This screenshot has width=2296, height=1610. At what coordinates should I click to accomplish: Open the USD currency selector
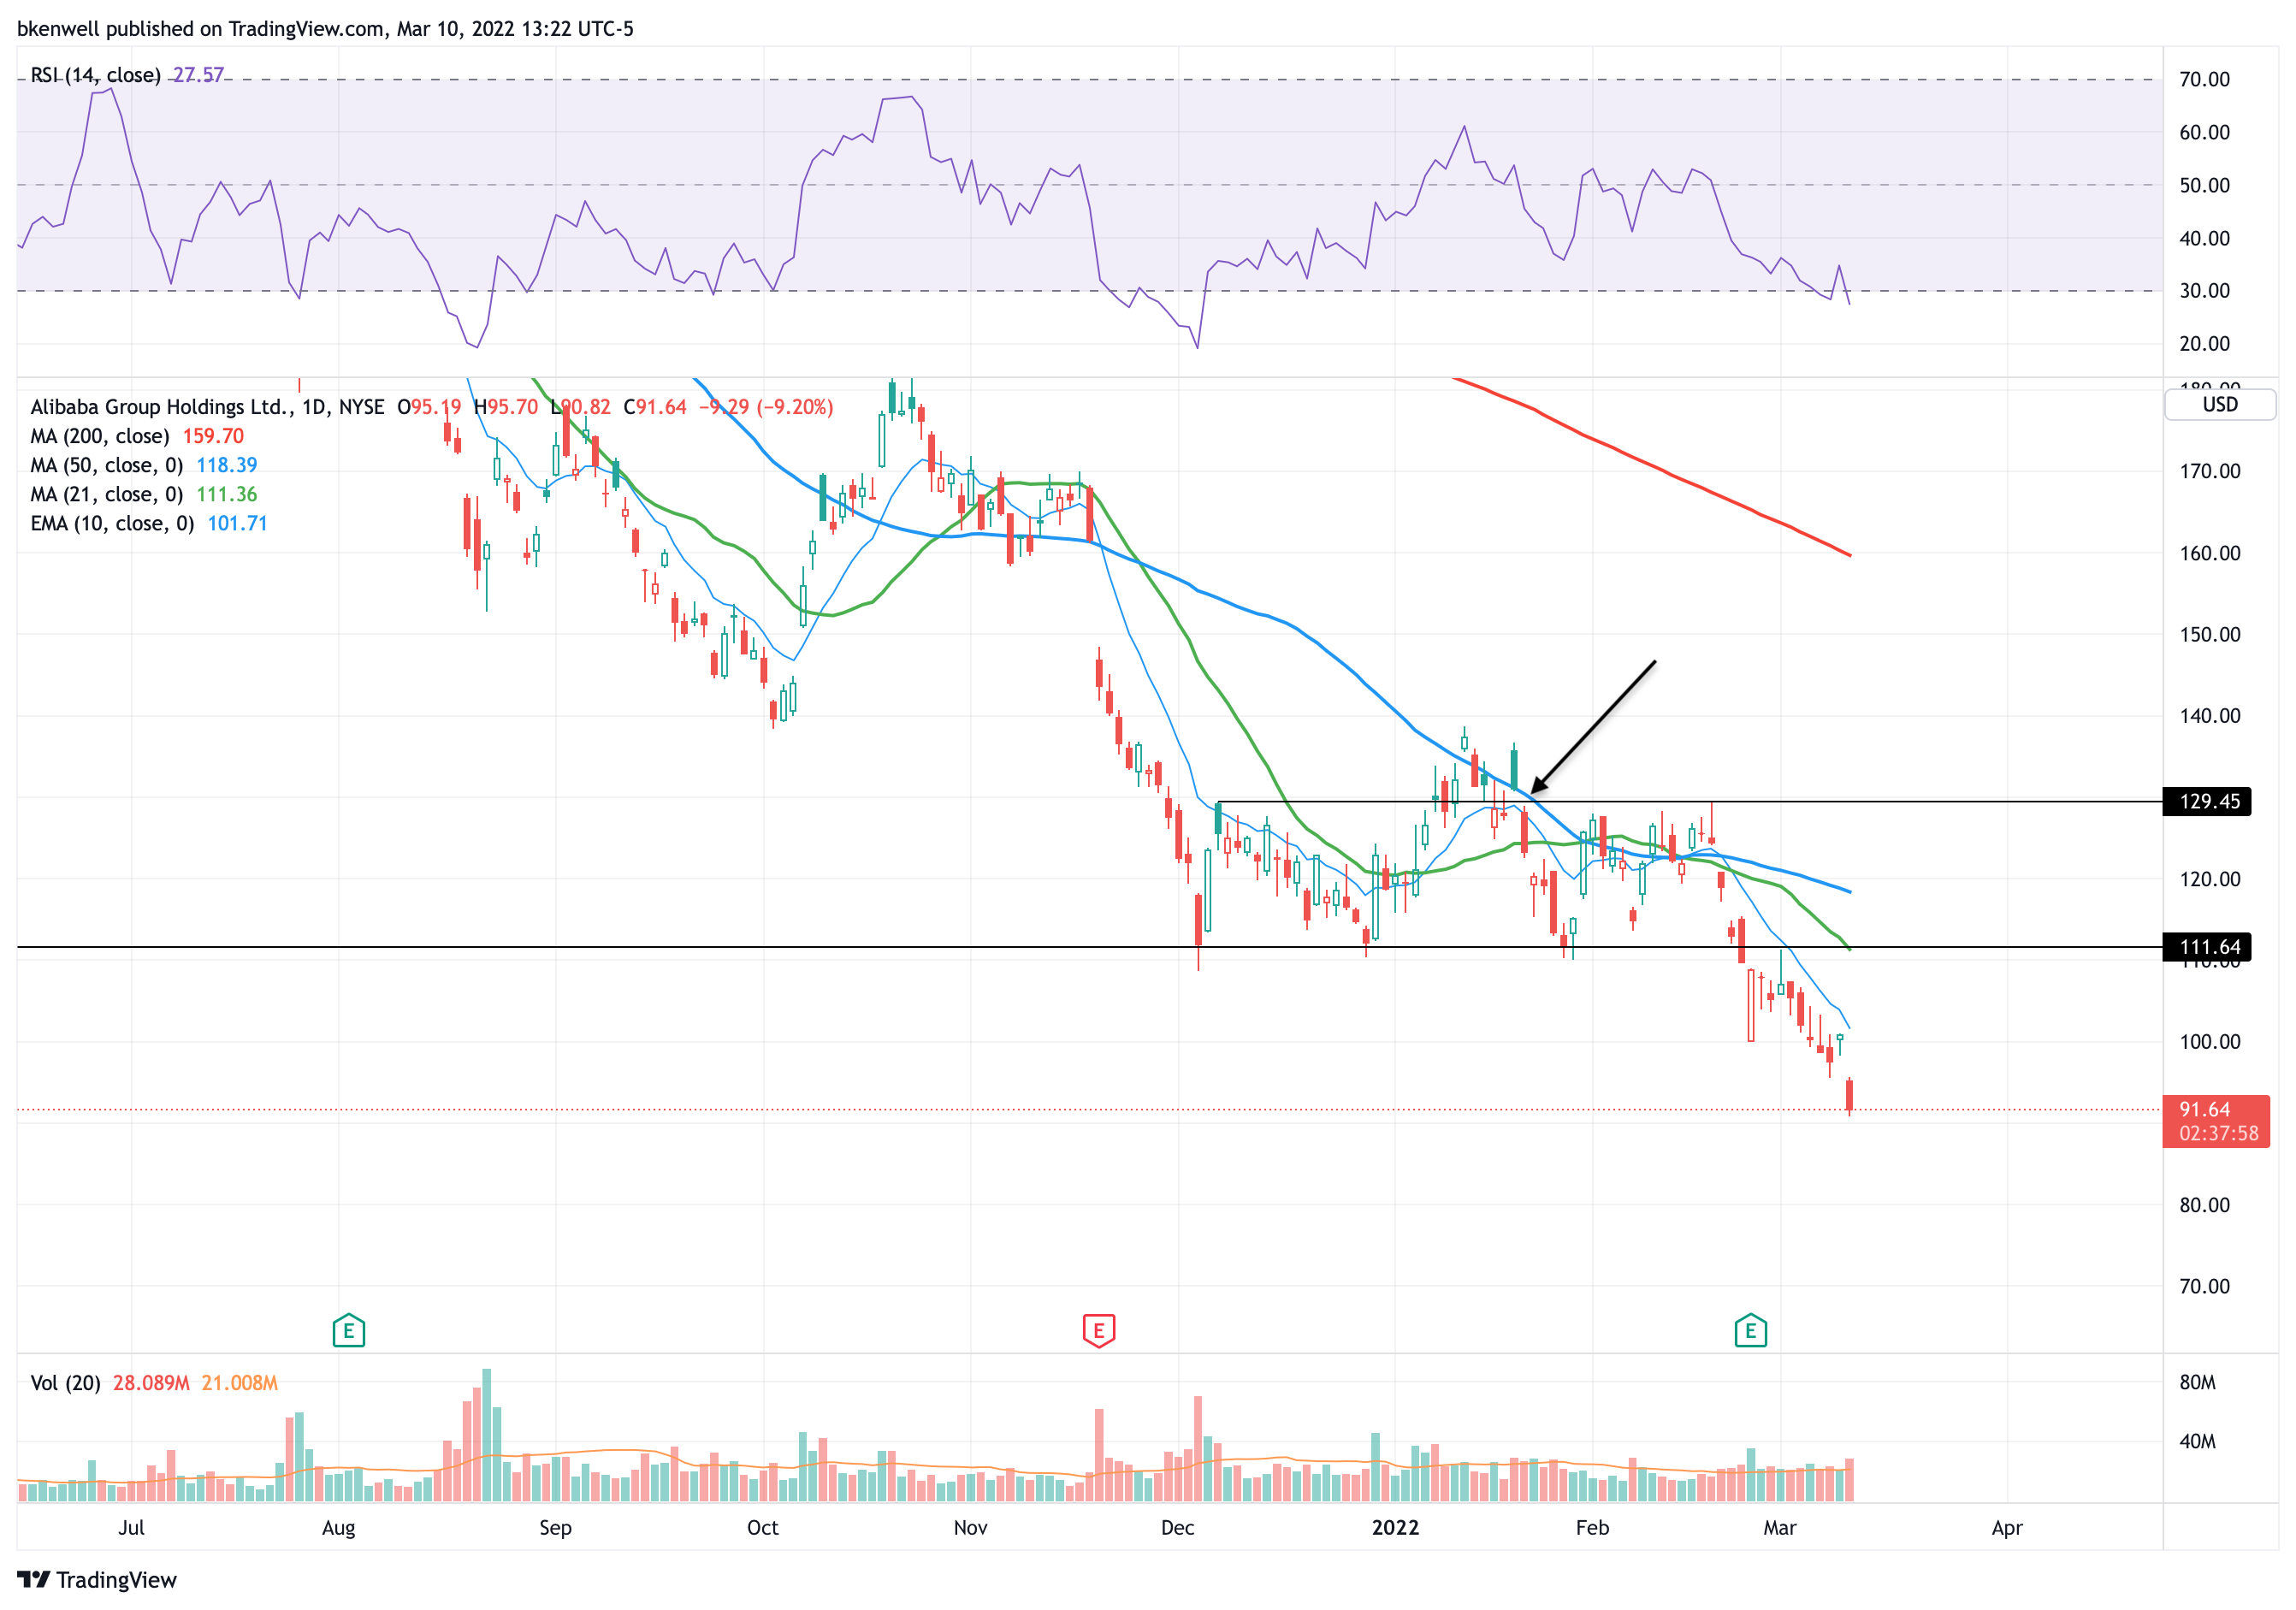pyautogui.click(x=2219, y=405)
